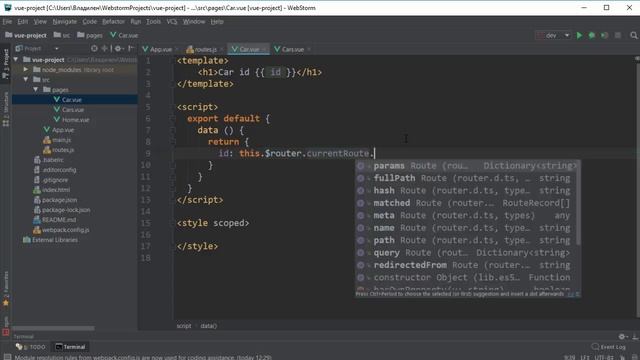
Task: Collapse the vue-project root folder
Action: point(16,60)
